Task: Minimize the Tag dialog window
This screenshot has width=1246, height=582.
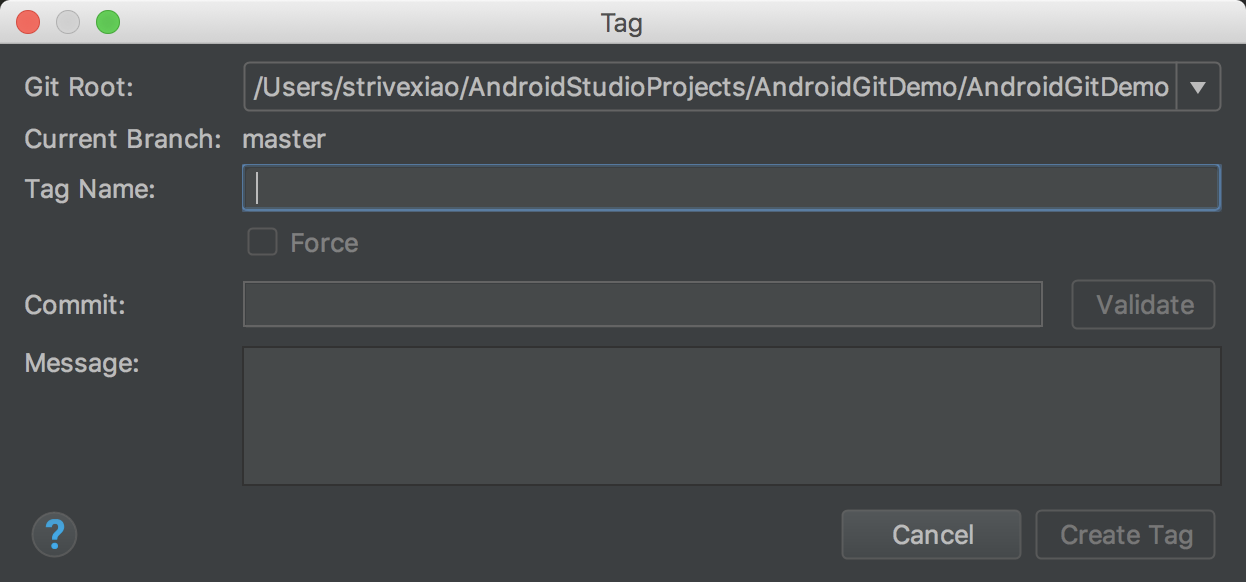Action: point(68,21)
